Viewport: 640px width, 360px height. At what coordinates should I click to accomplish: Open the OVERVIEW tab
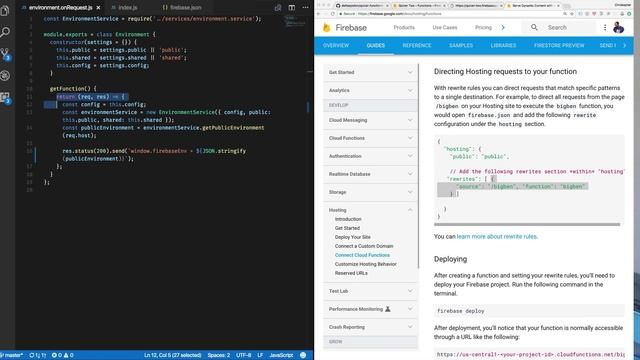coord(336,46)
